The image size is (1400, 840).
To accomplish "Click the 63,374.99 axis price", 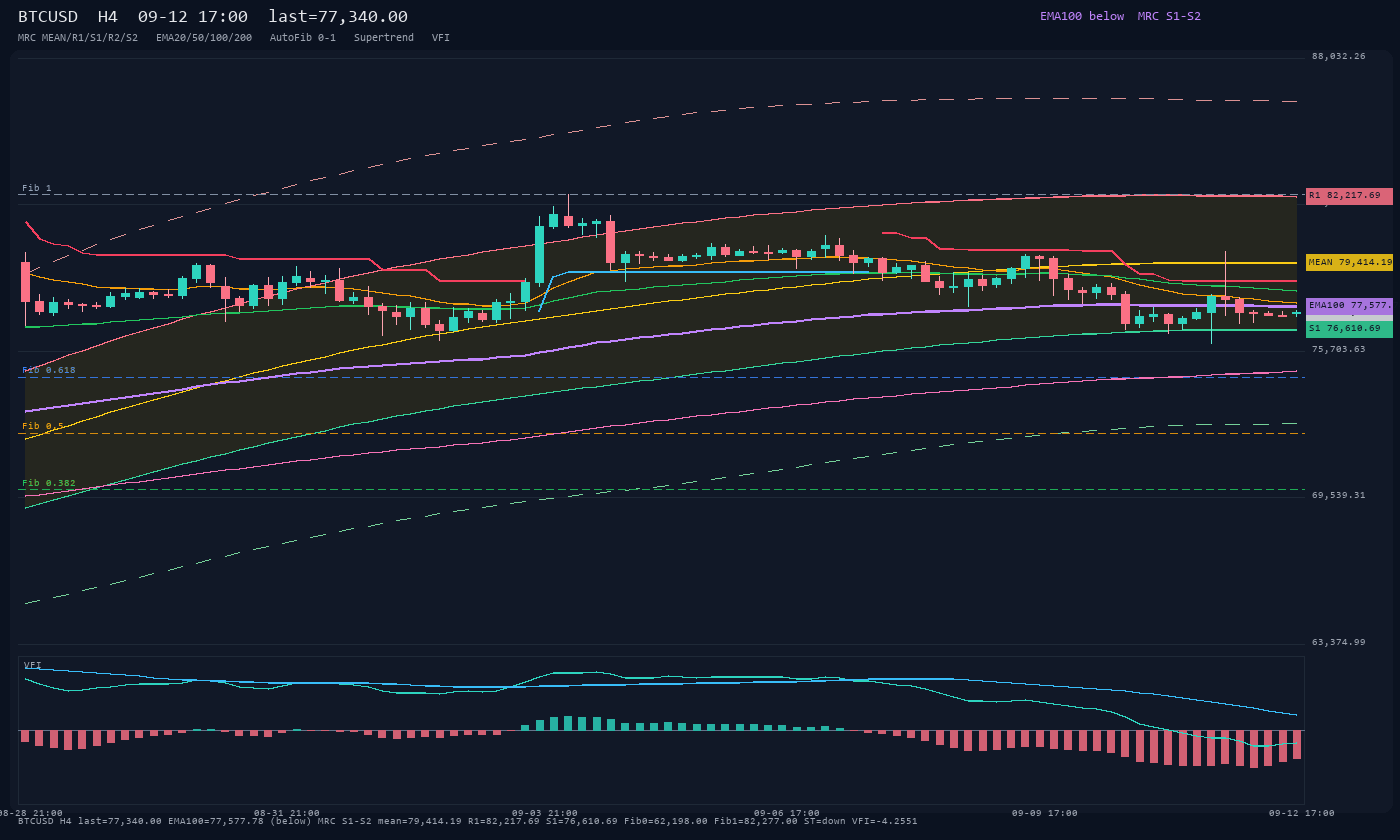I will pyautogui.click(x=1339, y=642).
